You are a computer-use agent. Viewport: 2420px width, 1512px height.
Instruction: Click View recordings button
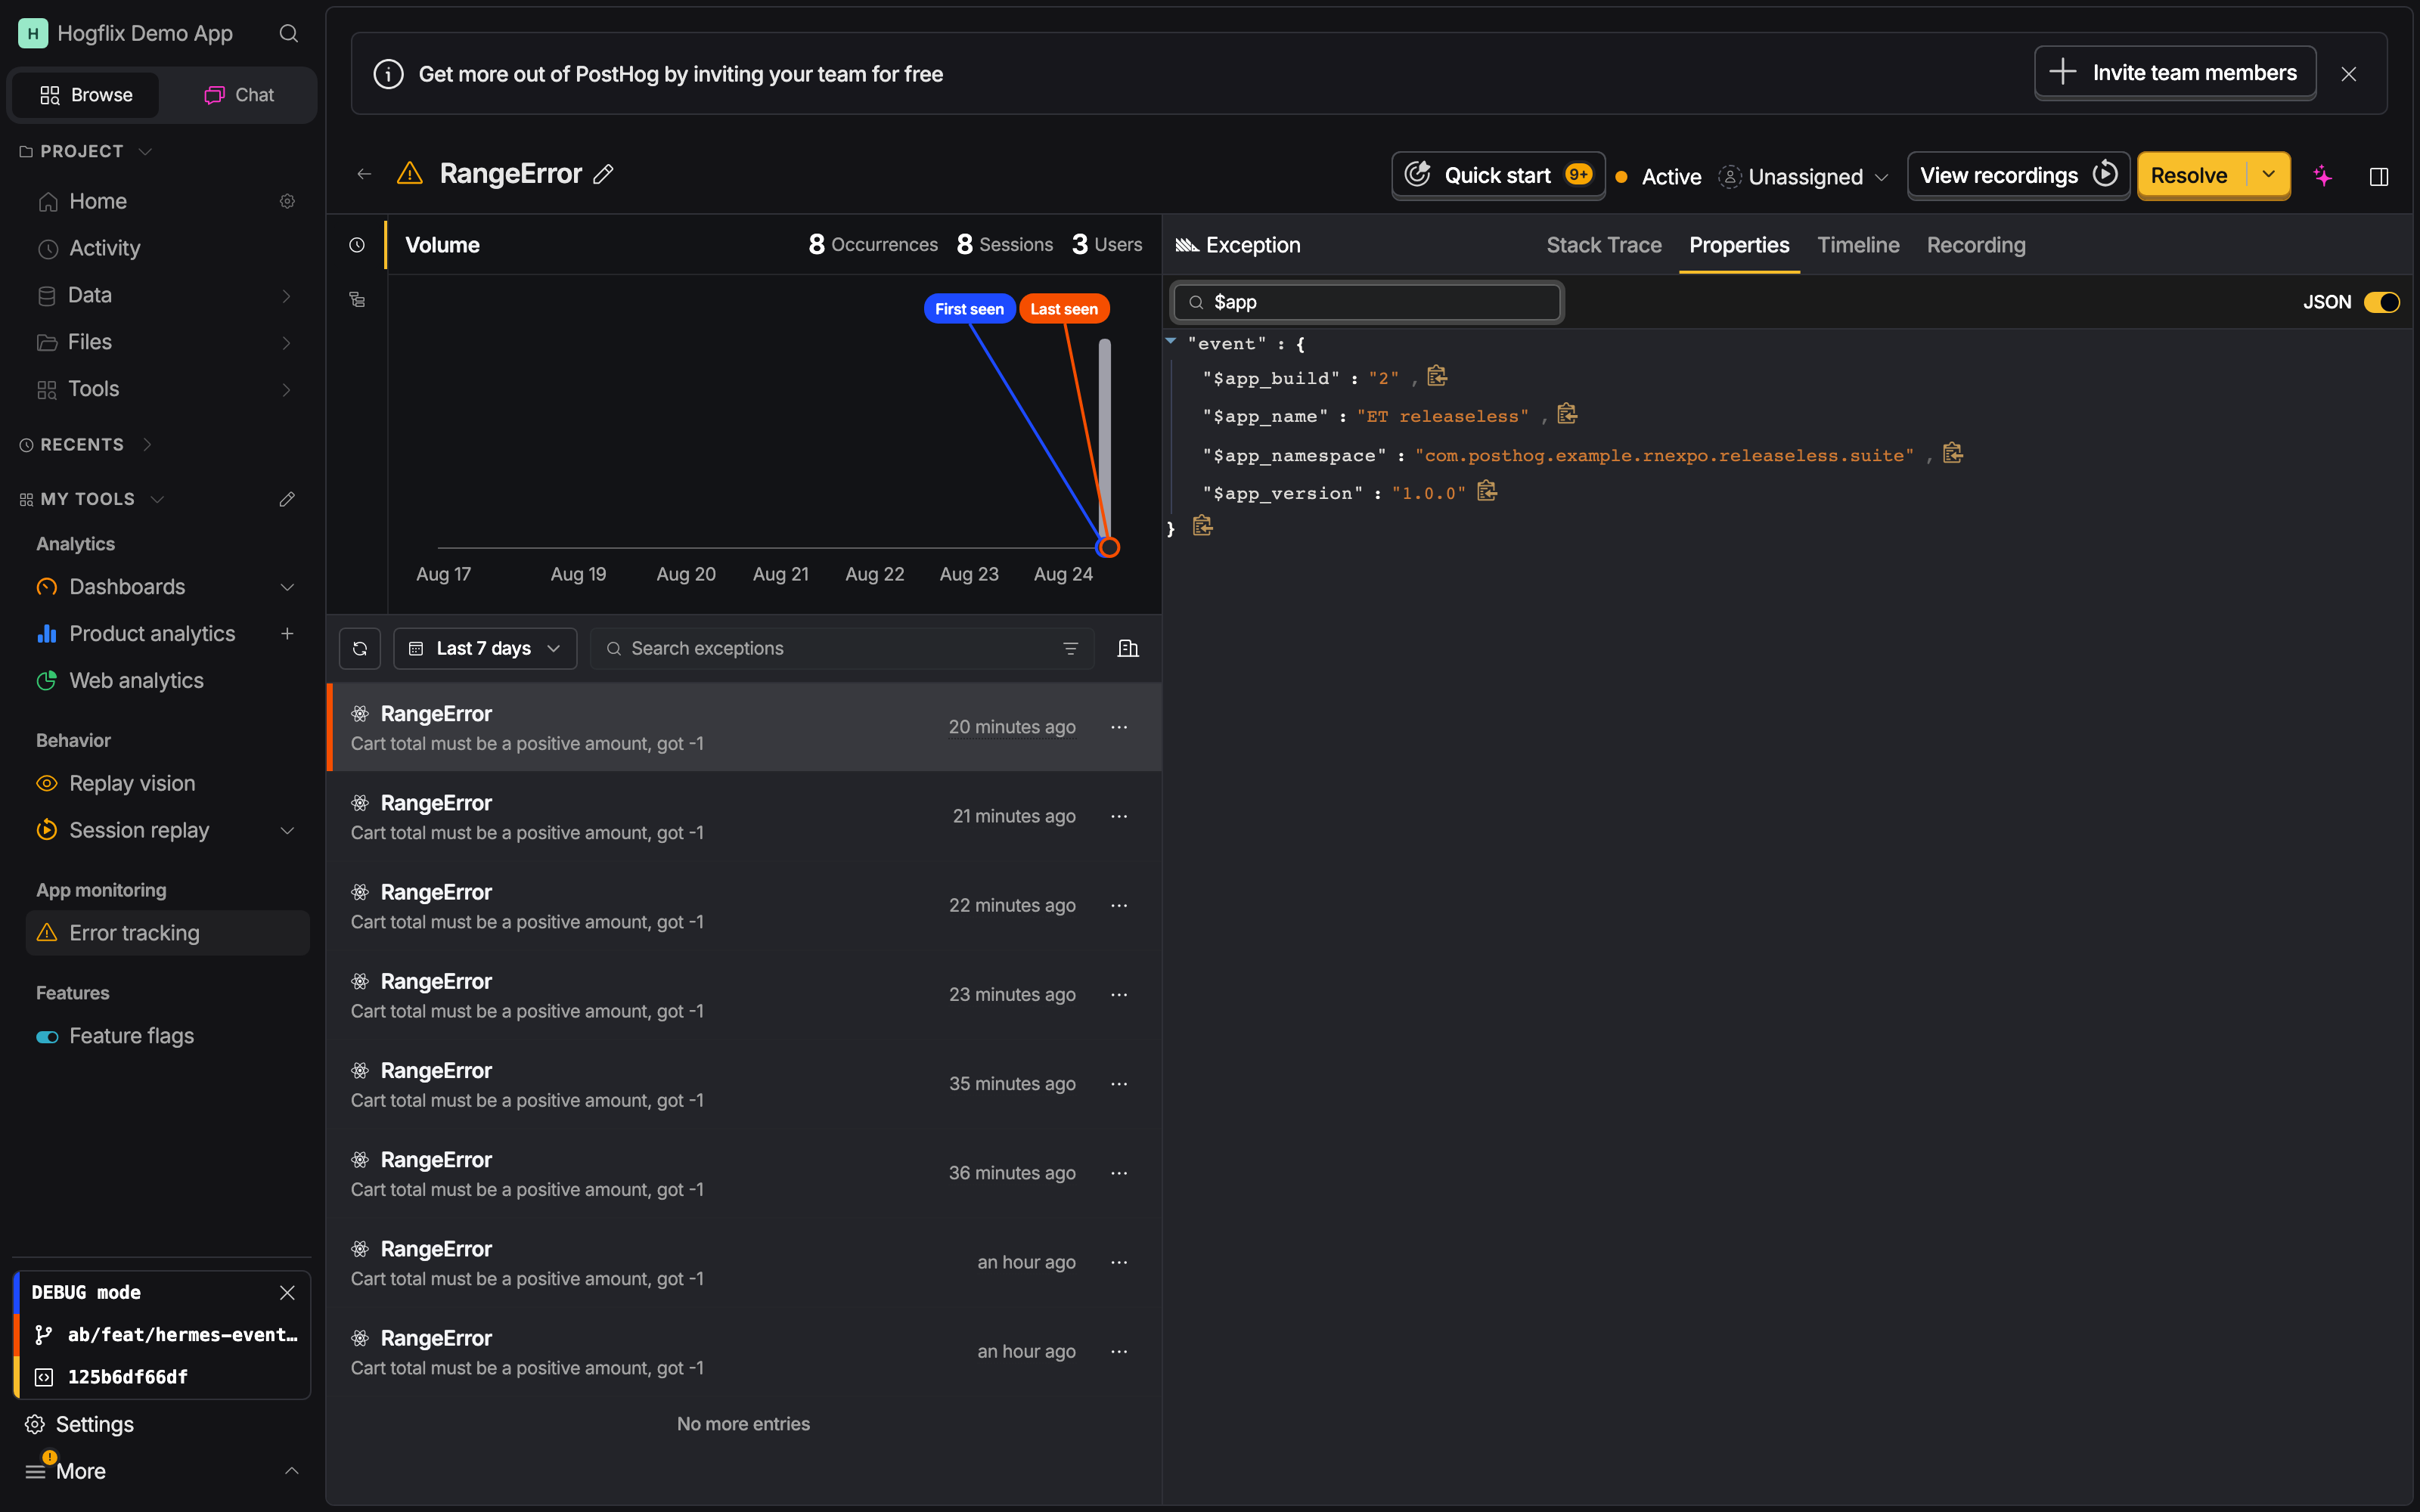point(2018,175)
